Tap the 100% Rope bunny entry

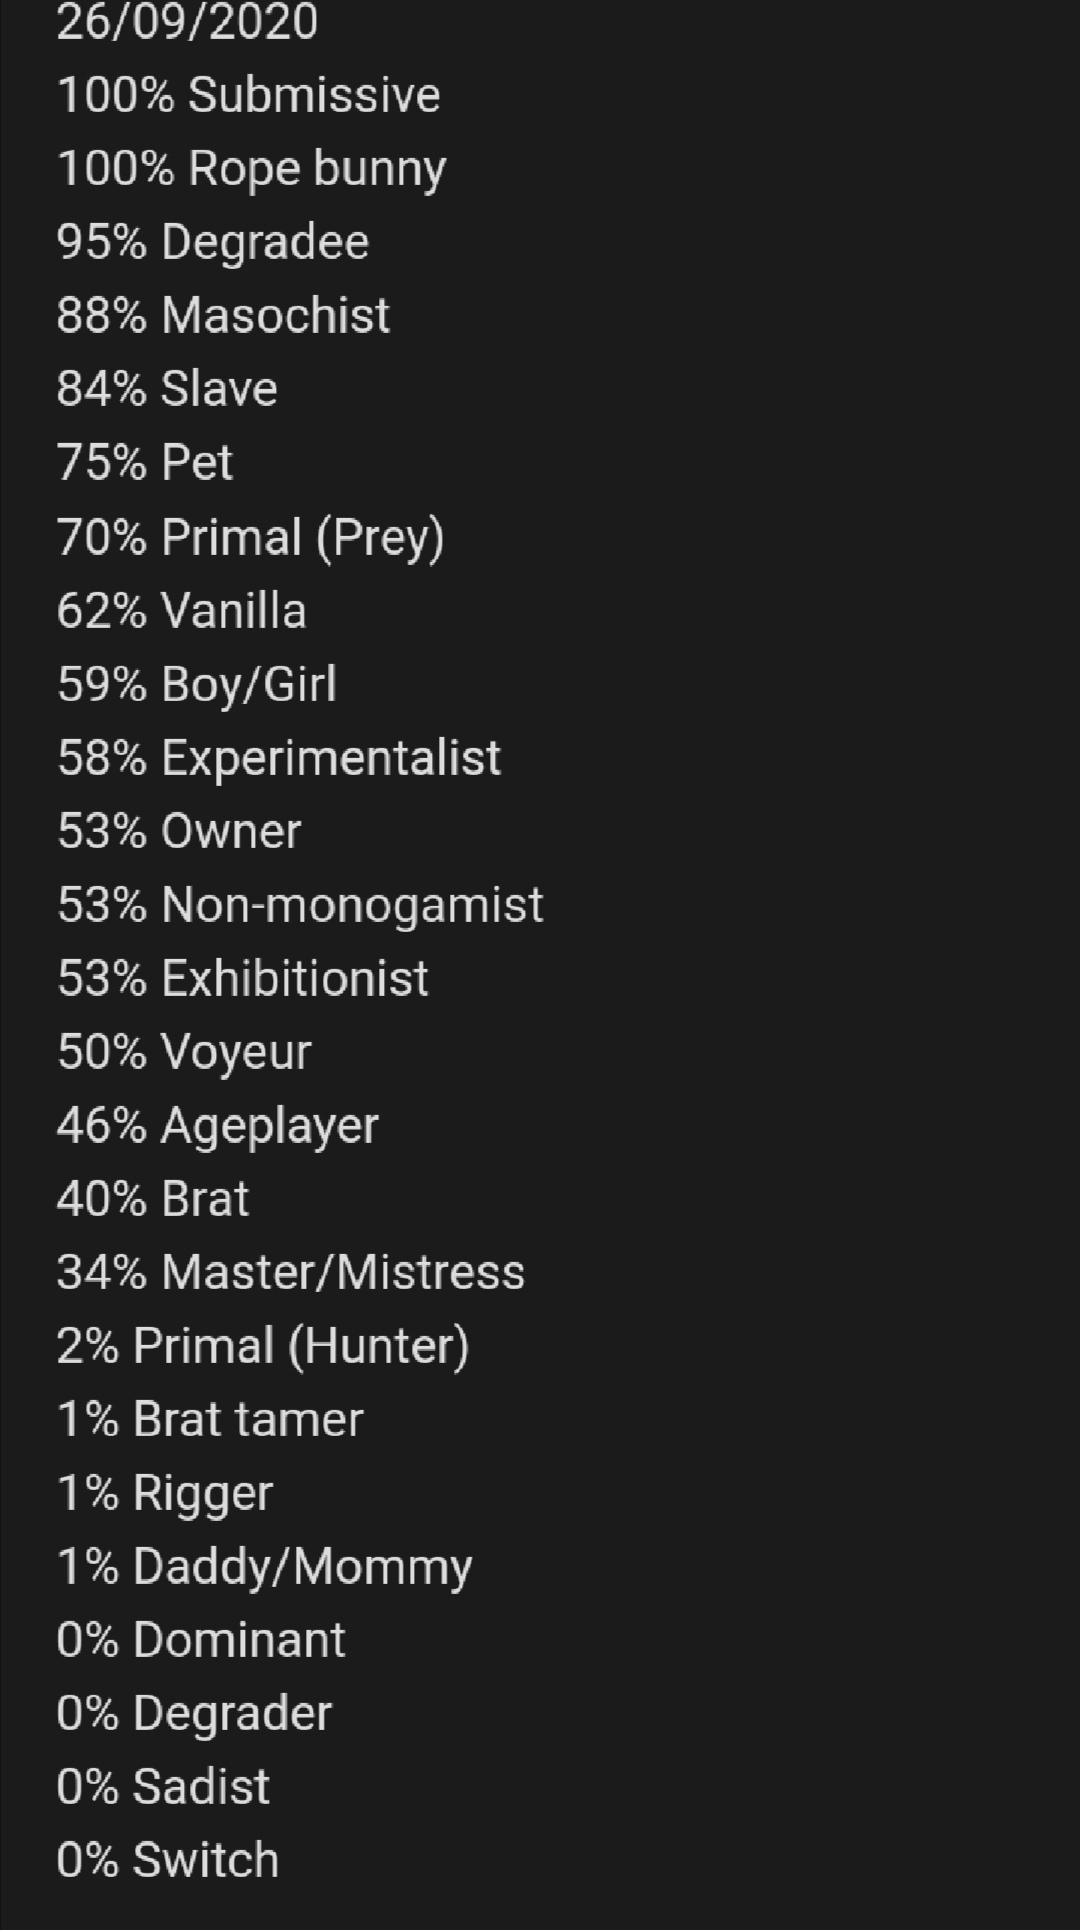click(251, 168)
